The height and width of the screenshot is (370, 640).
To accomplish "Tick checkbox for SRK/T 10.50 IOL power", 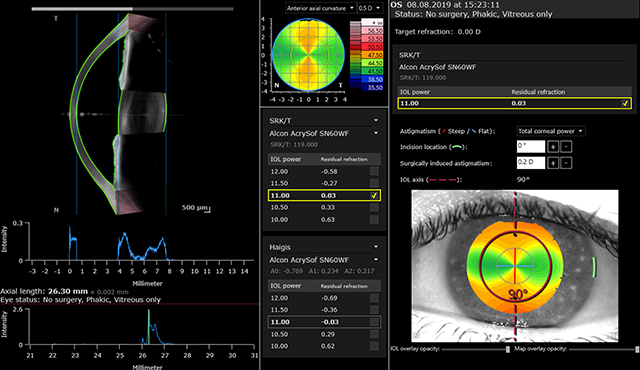I will [374, 208].
